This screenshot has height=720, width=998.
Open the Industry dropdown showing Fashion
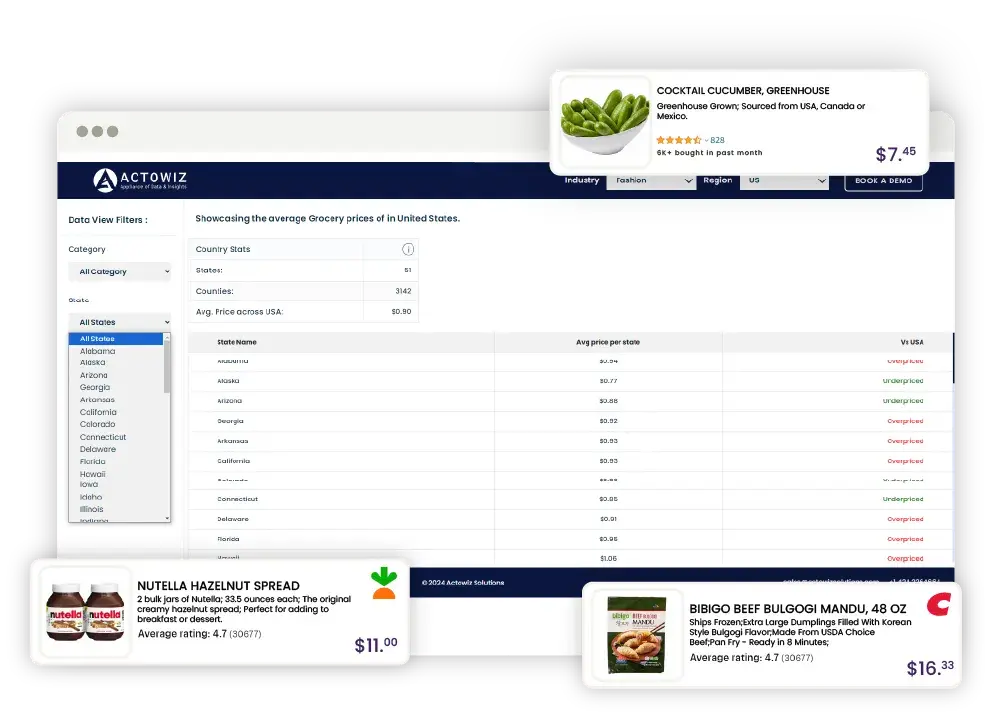coord(651,181)
